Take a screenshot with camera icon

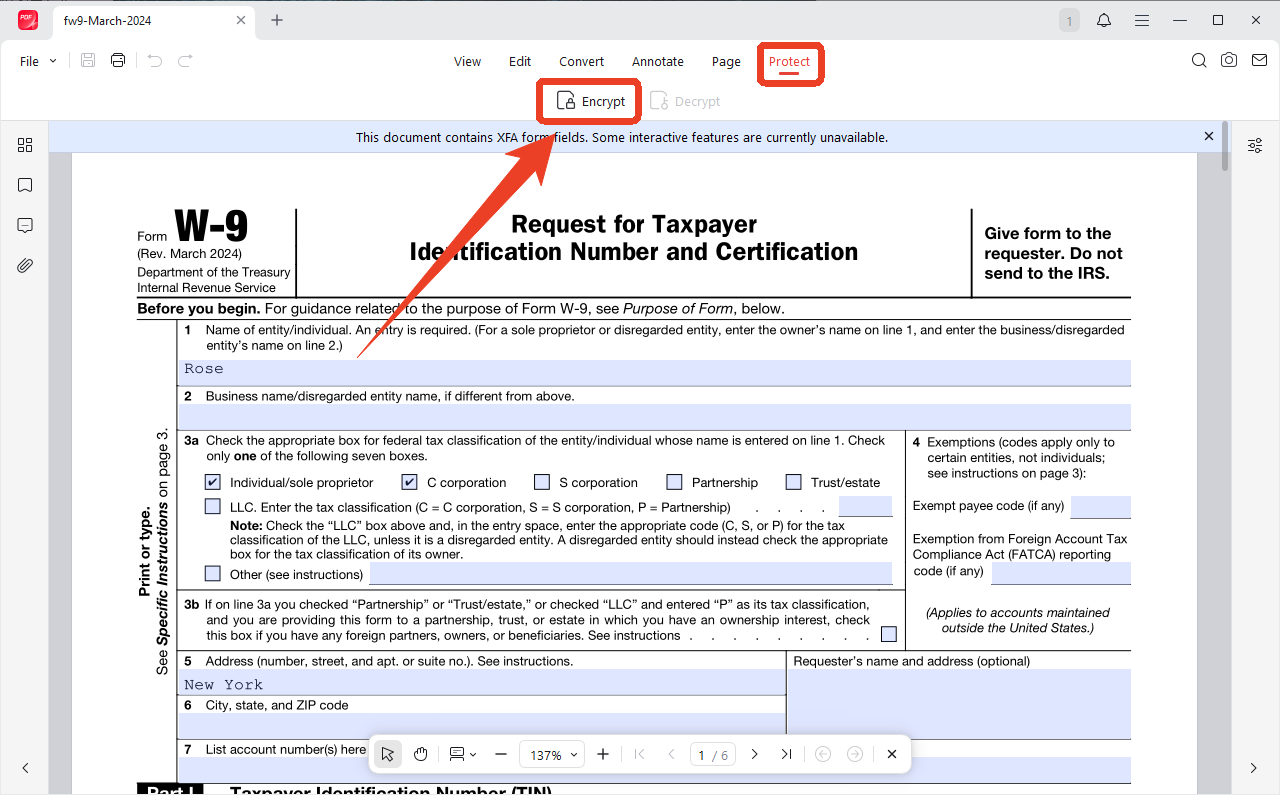[x=1229, y=61]
